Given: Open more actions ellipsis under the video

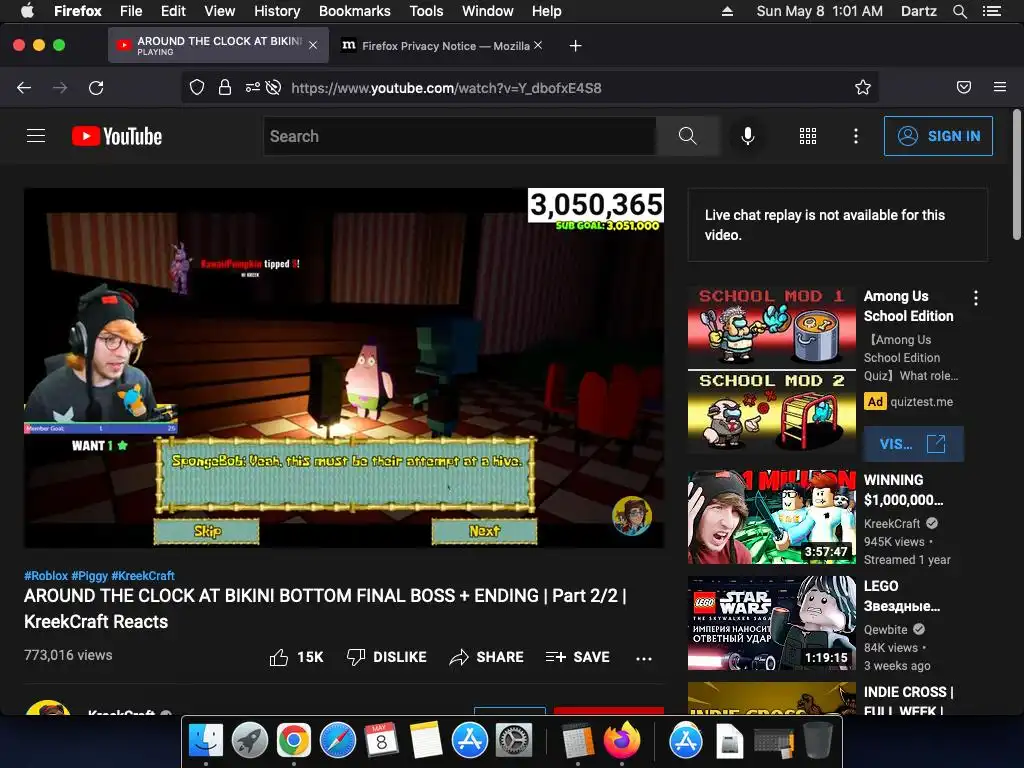Looking at the screenshot, I should (x=644, y=658).
